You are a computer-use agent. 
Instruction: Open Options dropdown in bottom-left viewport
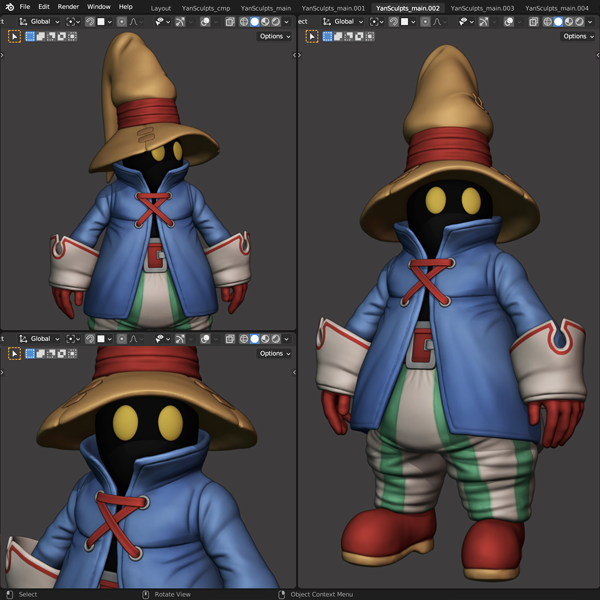275,354
